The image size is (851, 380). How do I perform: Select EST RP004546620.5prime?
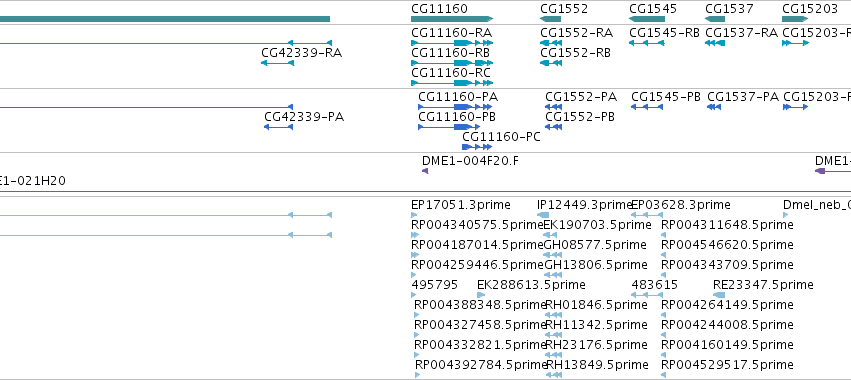click(727, 245)
